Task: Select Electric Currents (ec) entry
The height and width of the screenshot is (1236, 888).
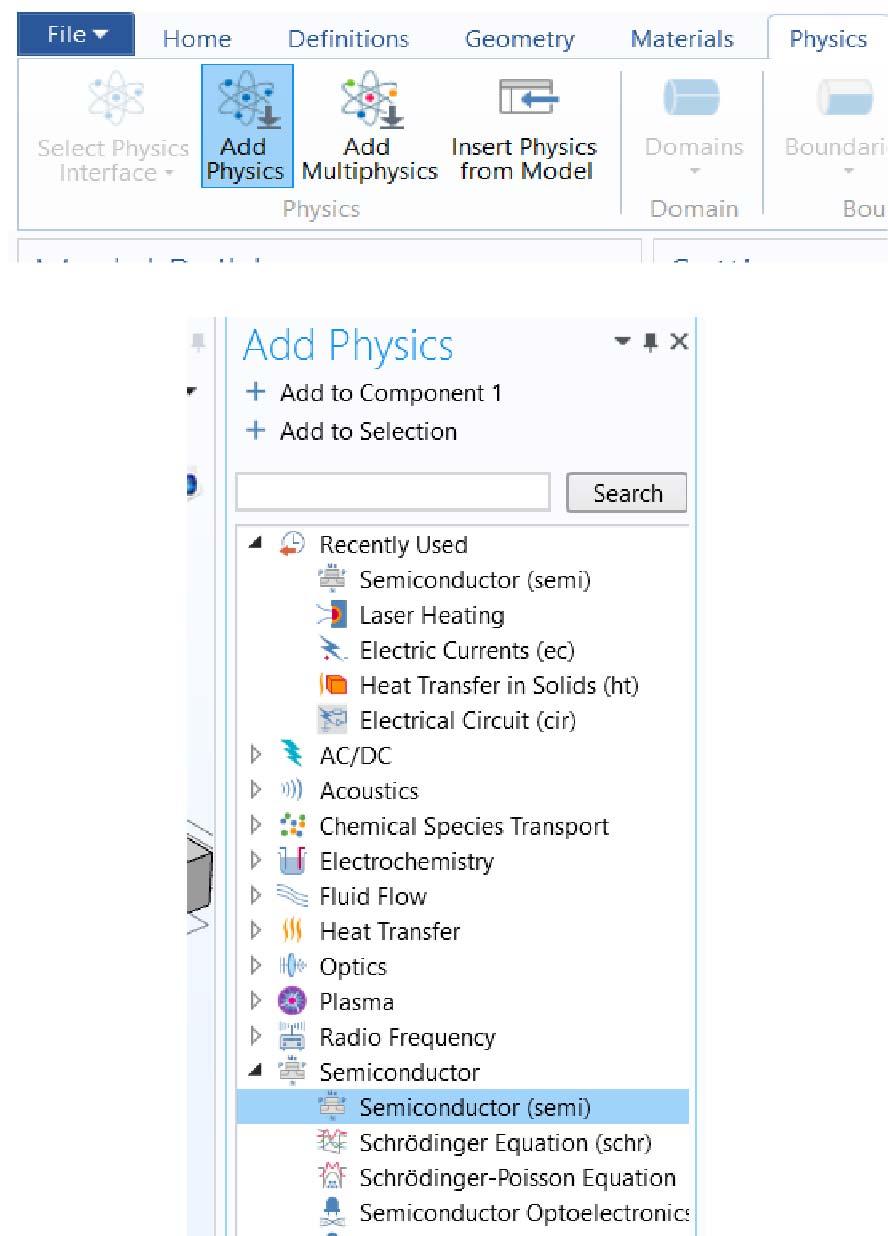Action: point(467,650)
